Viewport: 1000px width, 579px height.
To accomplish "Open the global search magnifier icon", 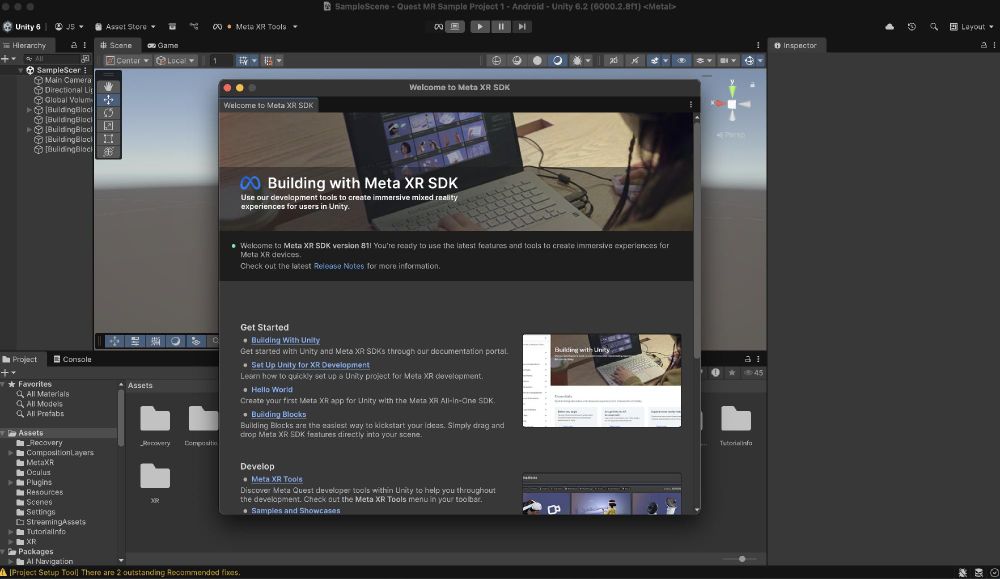I will (934, 27).
